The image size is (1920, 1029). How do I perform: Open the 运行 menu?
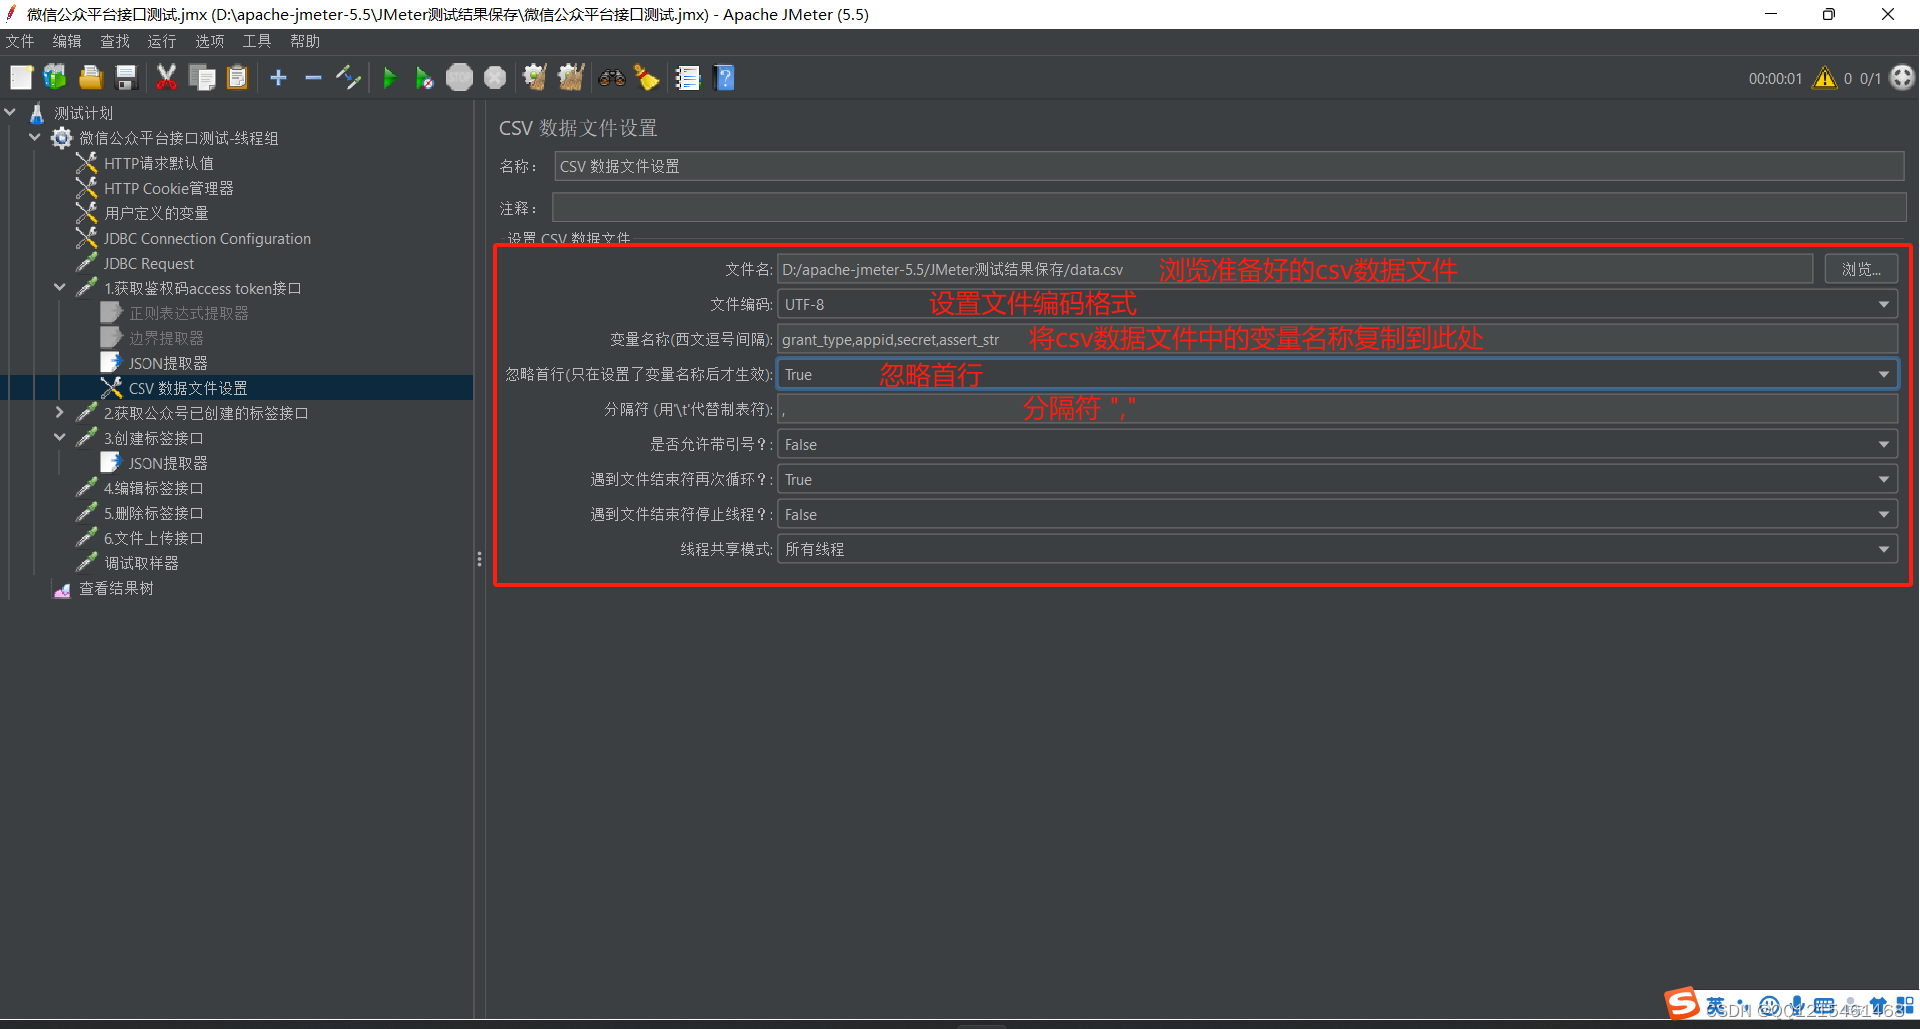162,41
